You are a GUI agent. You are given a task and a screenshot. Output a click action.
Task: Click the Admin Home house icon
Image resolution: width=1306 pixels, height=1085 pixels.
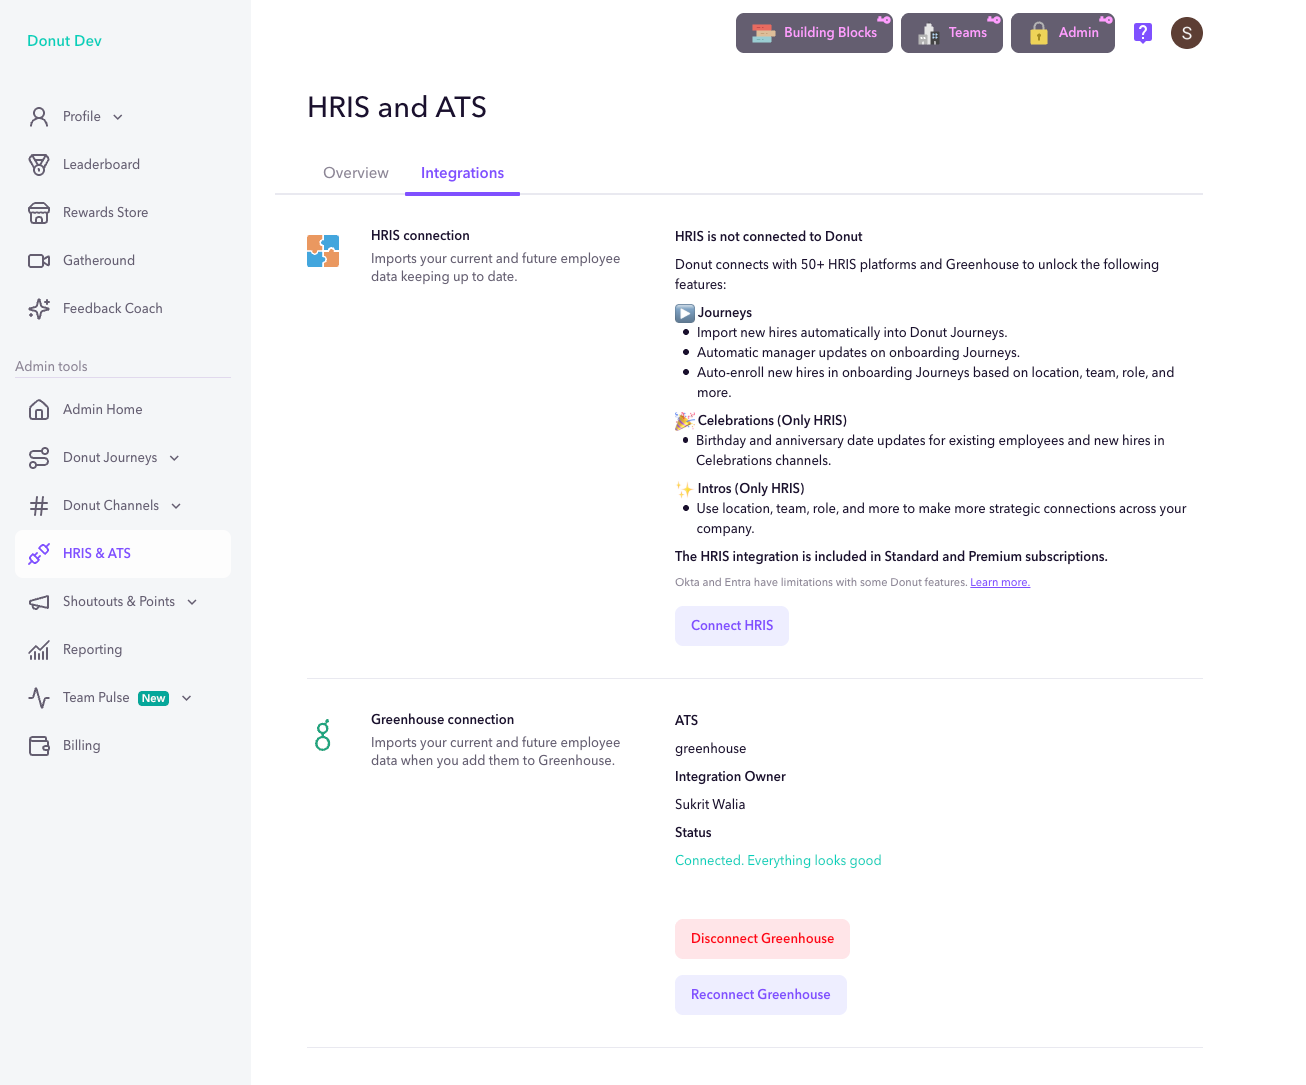[39, 410]
